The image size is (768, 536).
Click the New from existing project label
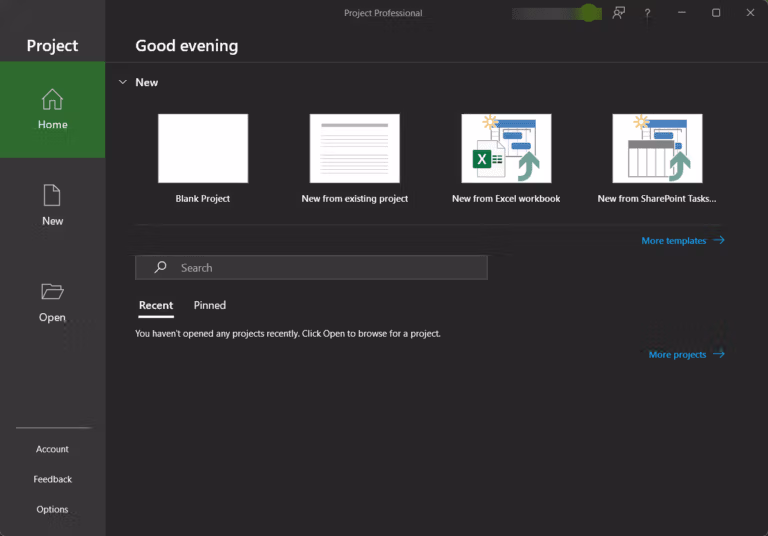click(355, 198)
